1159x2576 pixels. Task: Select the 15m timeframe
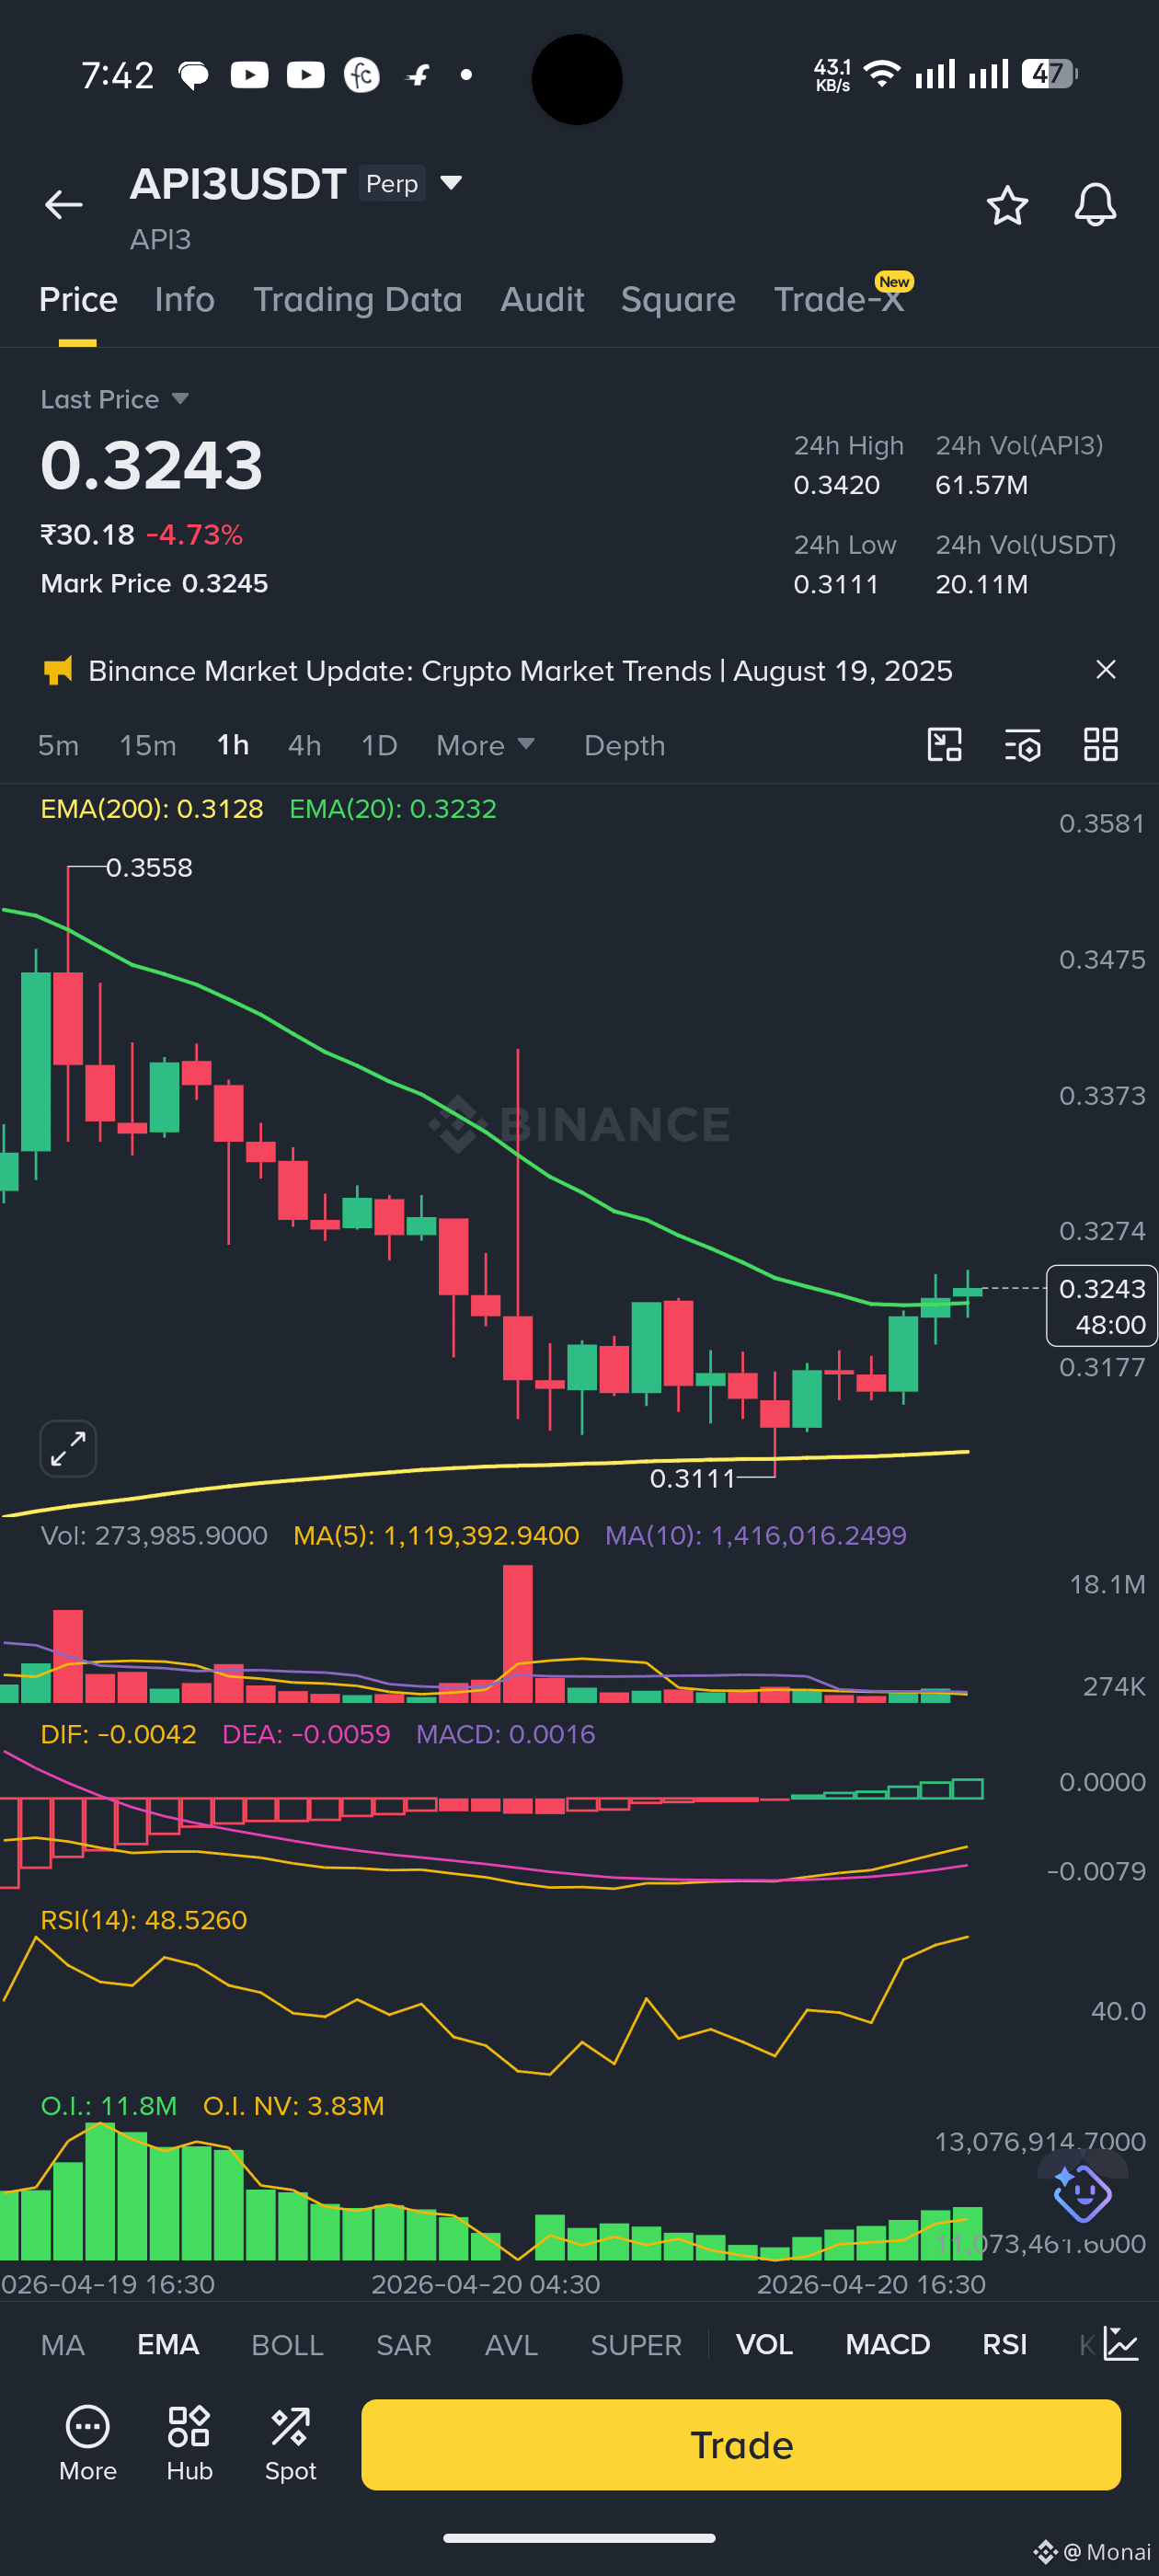pyautogui.click(x=148, y=745)
